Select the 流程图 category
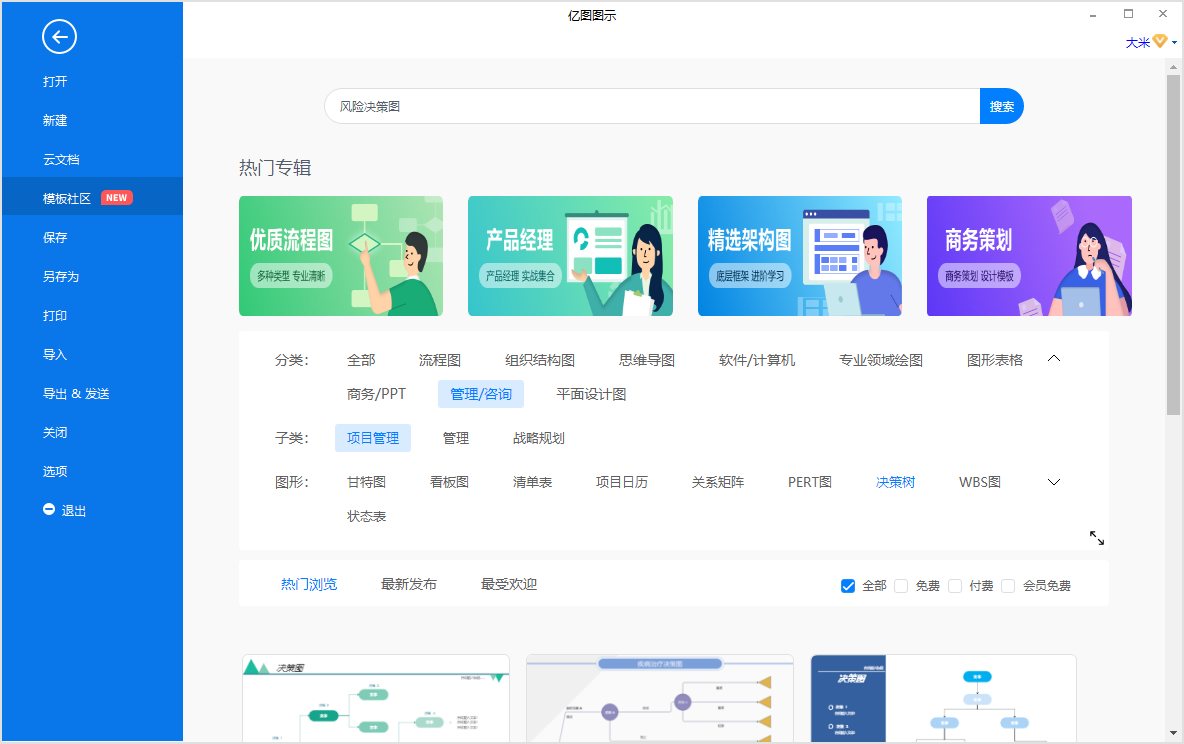Screen dimensions: 1184x744 point(439,360)
